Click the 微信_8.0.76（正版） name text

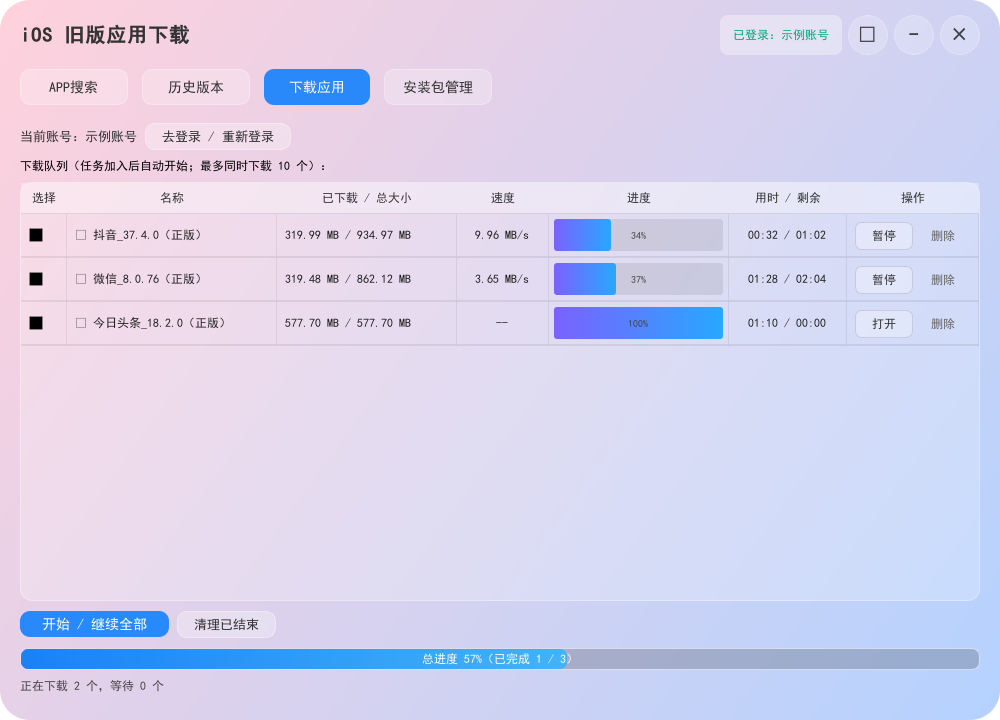pyautogui.click(x=150, y=279)
